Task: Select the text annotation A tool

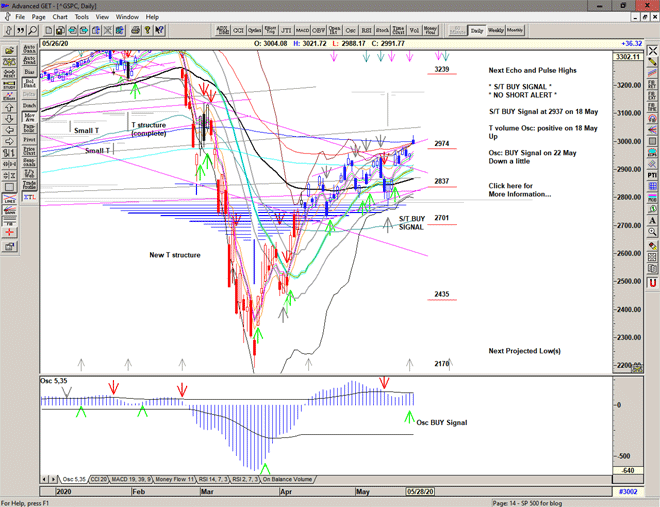Action: [652, 220]
